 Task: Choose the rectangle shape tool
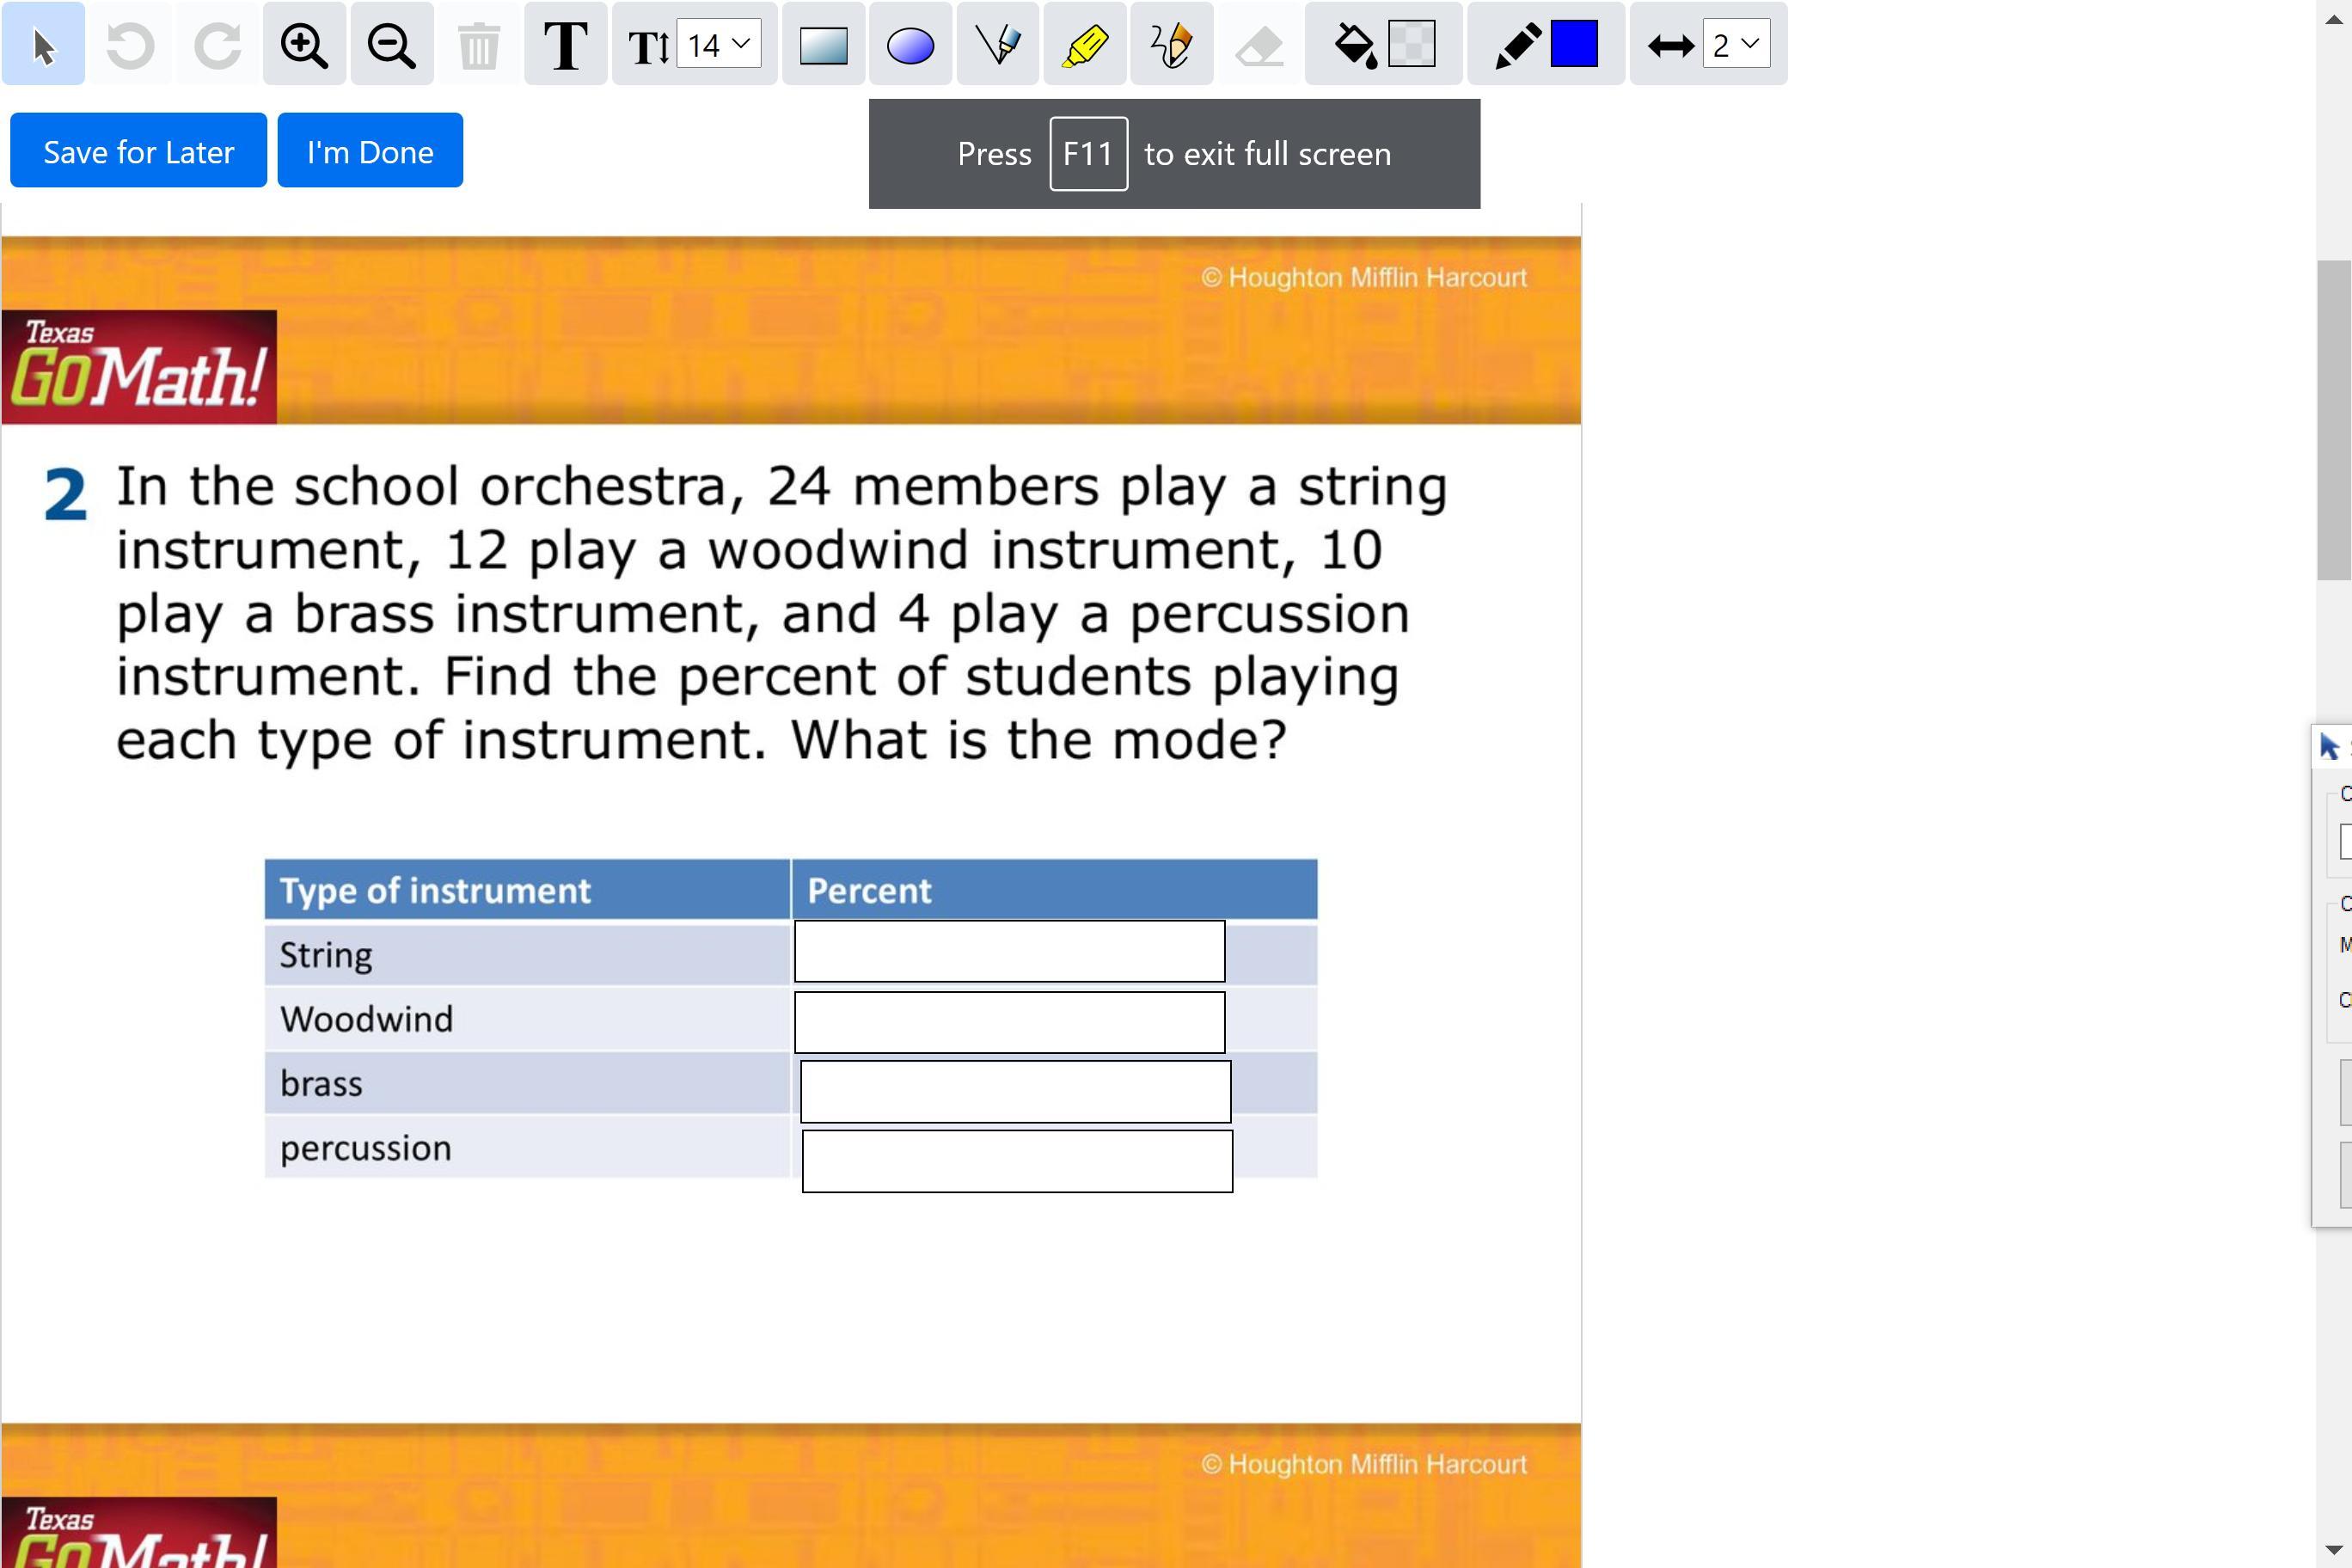[823, 45]
